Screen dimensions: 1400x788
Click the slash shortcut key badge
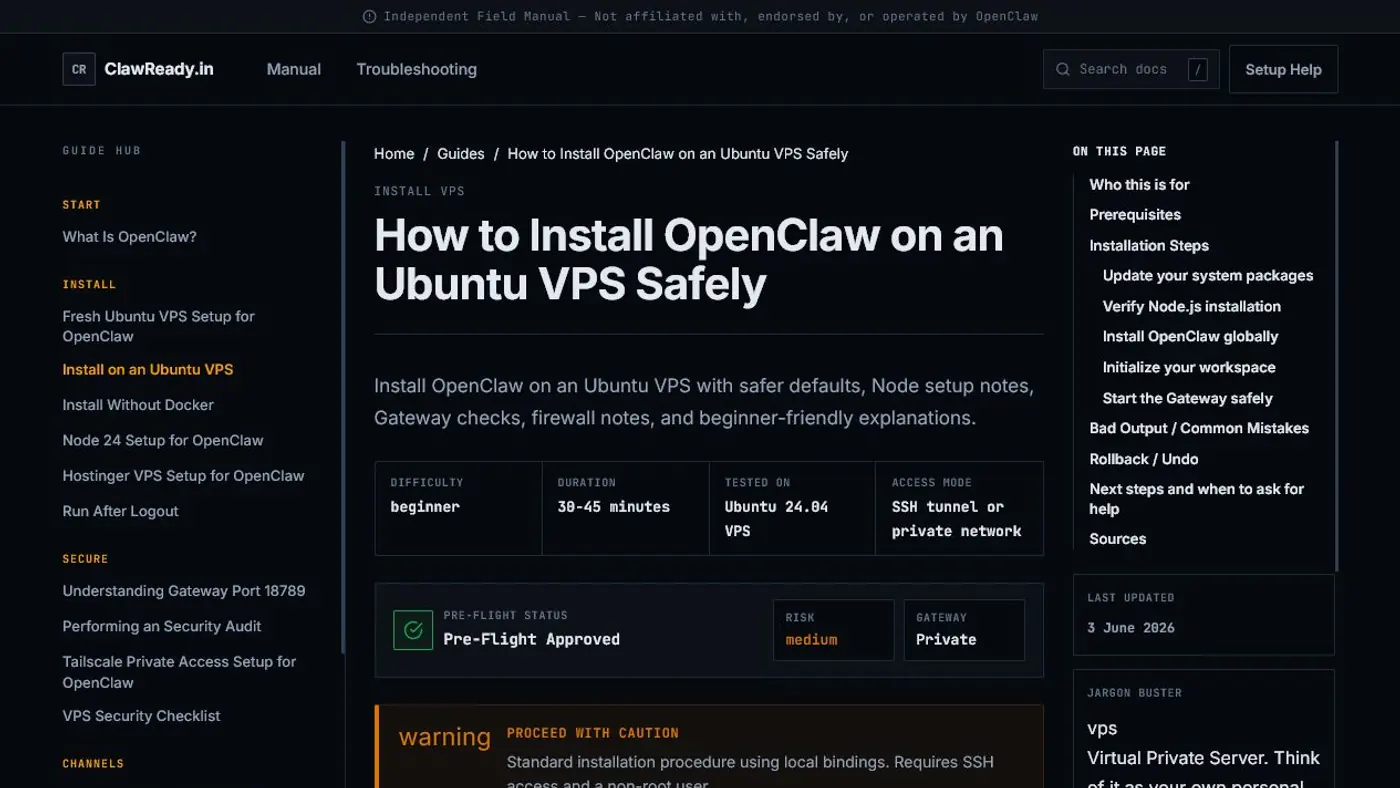coord(1197,69)
